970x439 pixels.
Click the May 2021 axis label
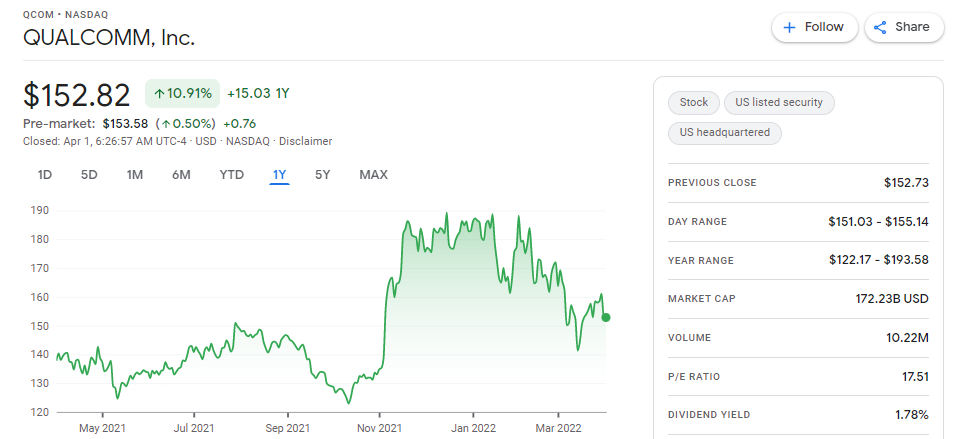click(102, 428)
